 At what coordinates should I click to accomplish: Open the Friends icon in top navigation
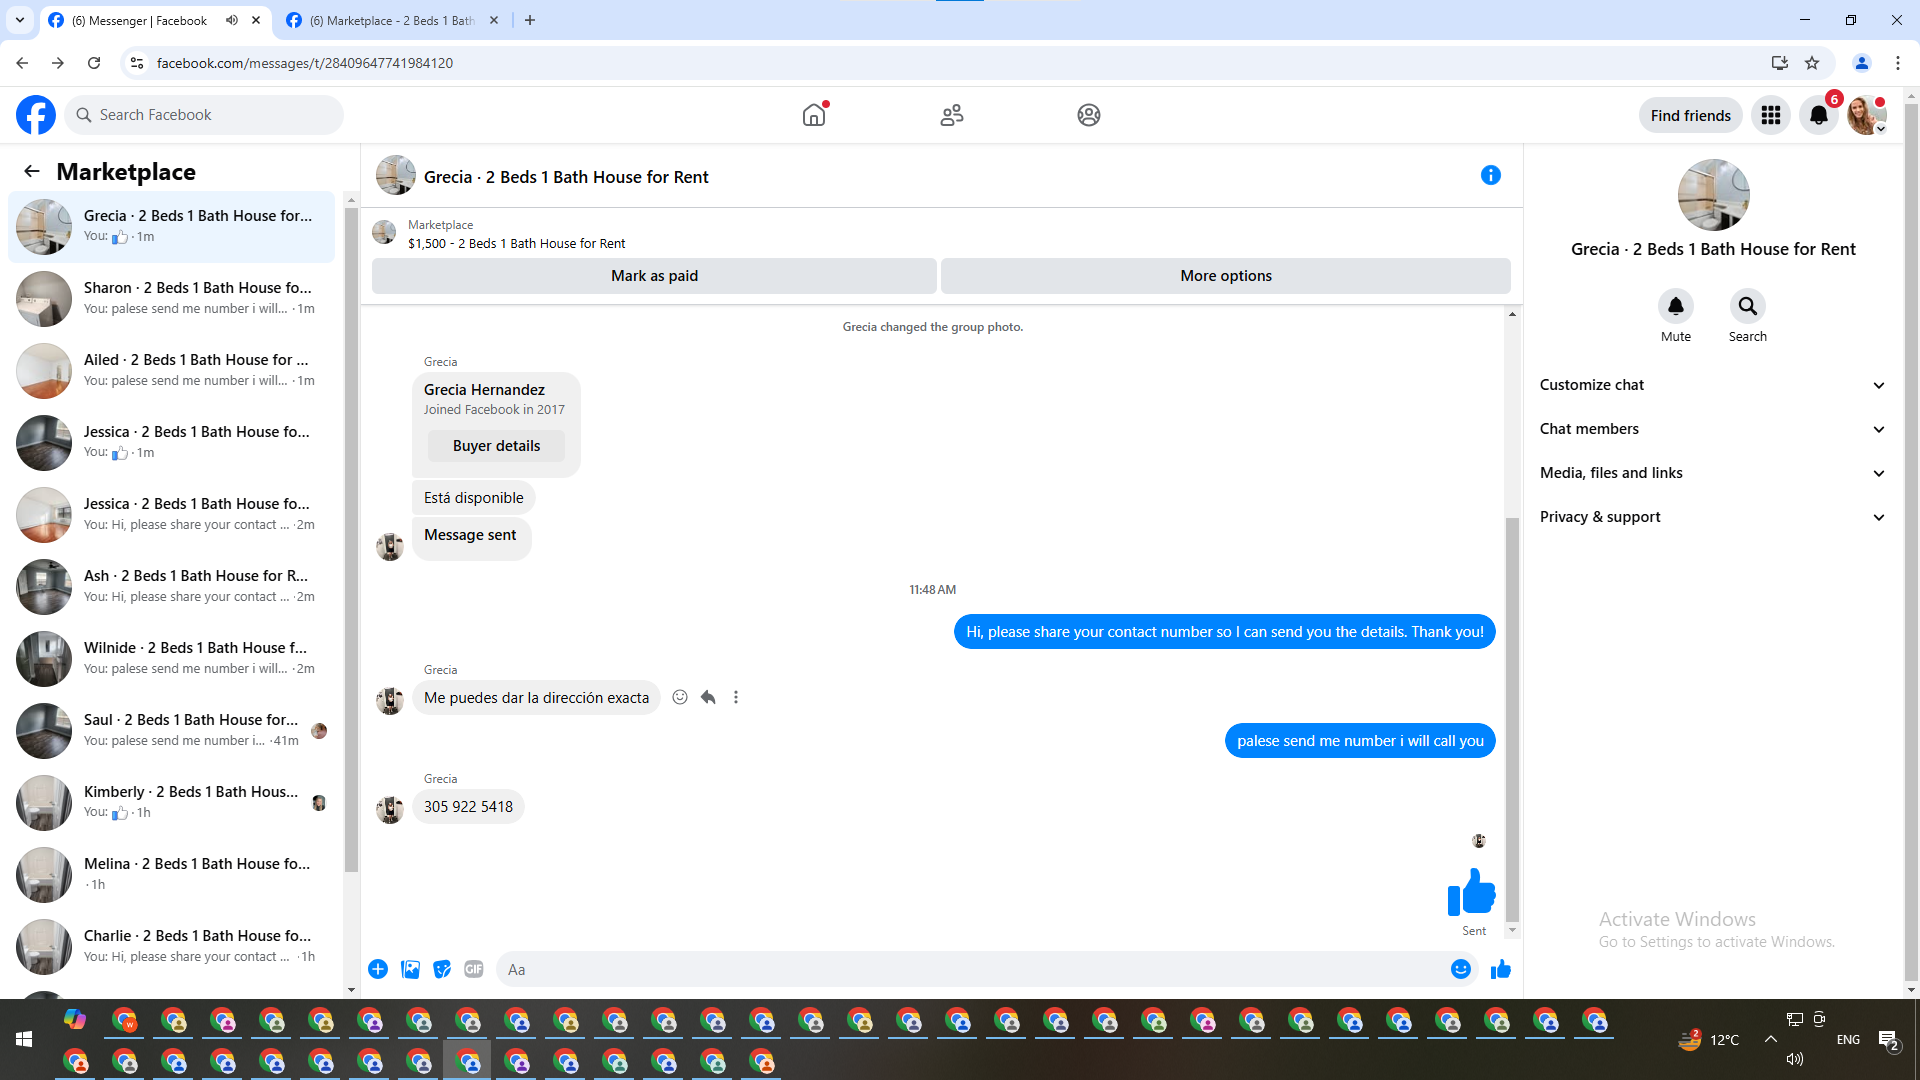pos(952,115)
